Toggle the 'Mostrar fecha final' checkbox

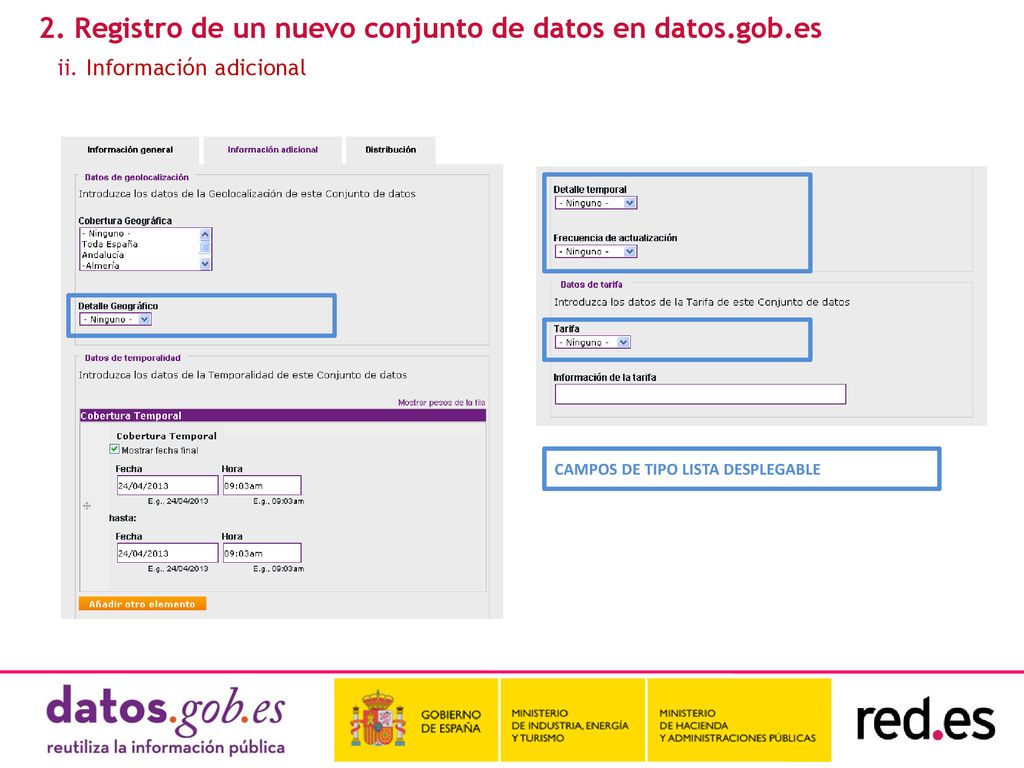tap(114, 449)
